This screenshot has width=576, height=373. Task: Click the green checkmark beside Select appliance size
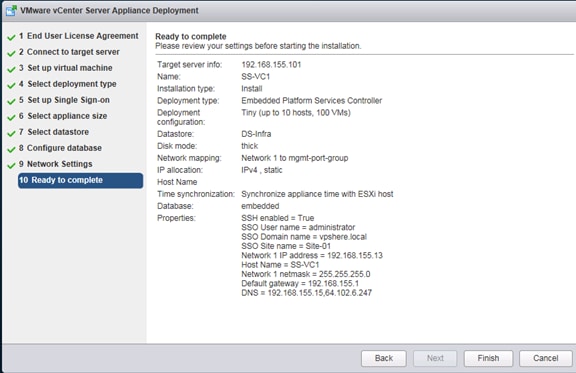pos(11,117)
